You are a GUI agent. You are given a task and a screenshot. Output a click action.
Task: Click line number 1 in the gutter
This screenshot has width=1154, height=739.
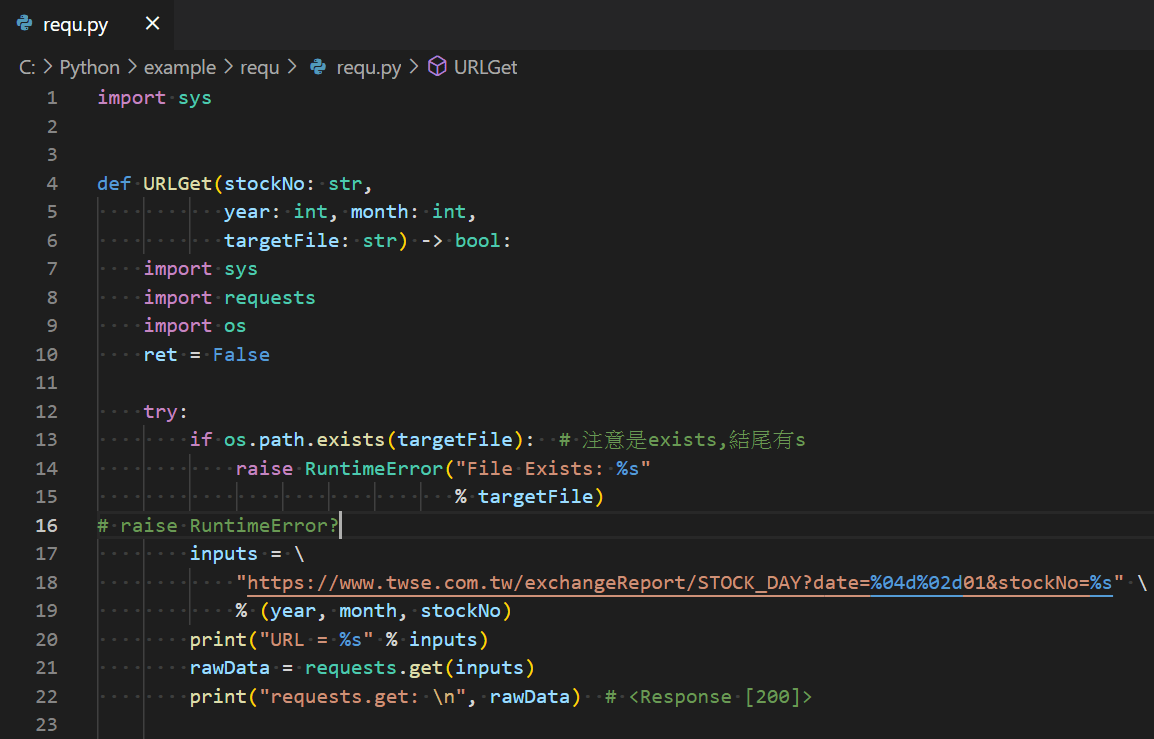click(x=51, y=97)
